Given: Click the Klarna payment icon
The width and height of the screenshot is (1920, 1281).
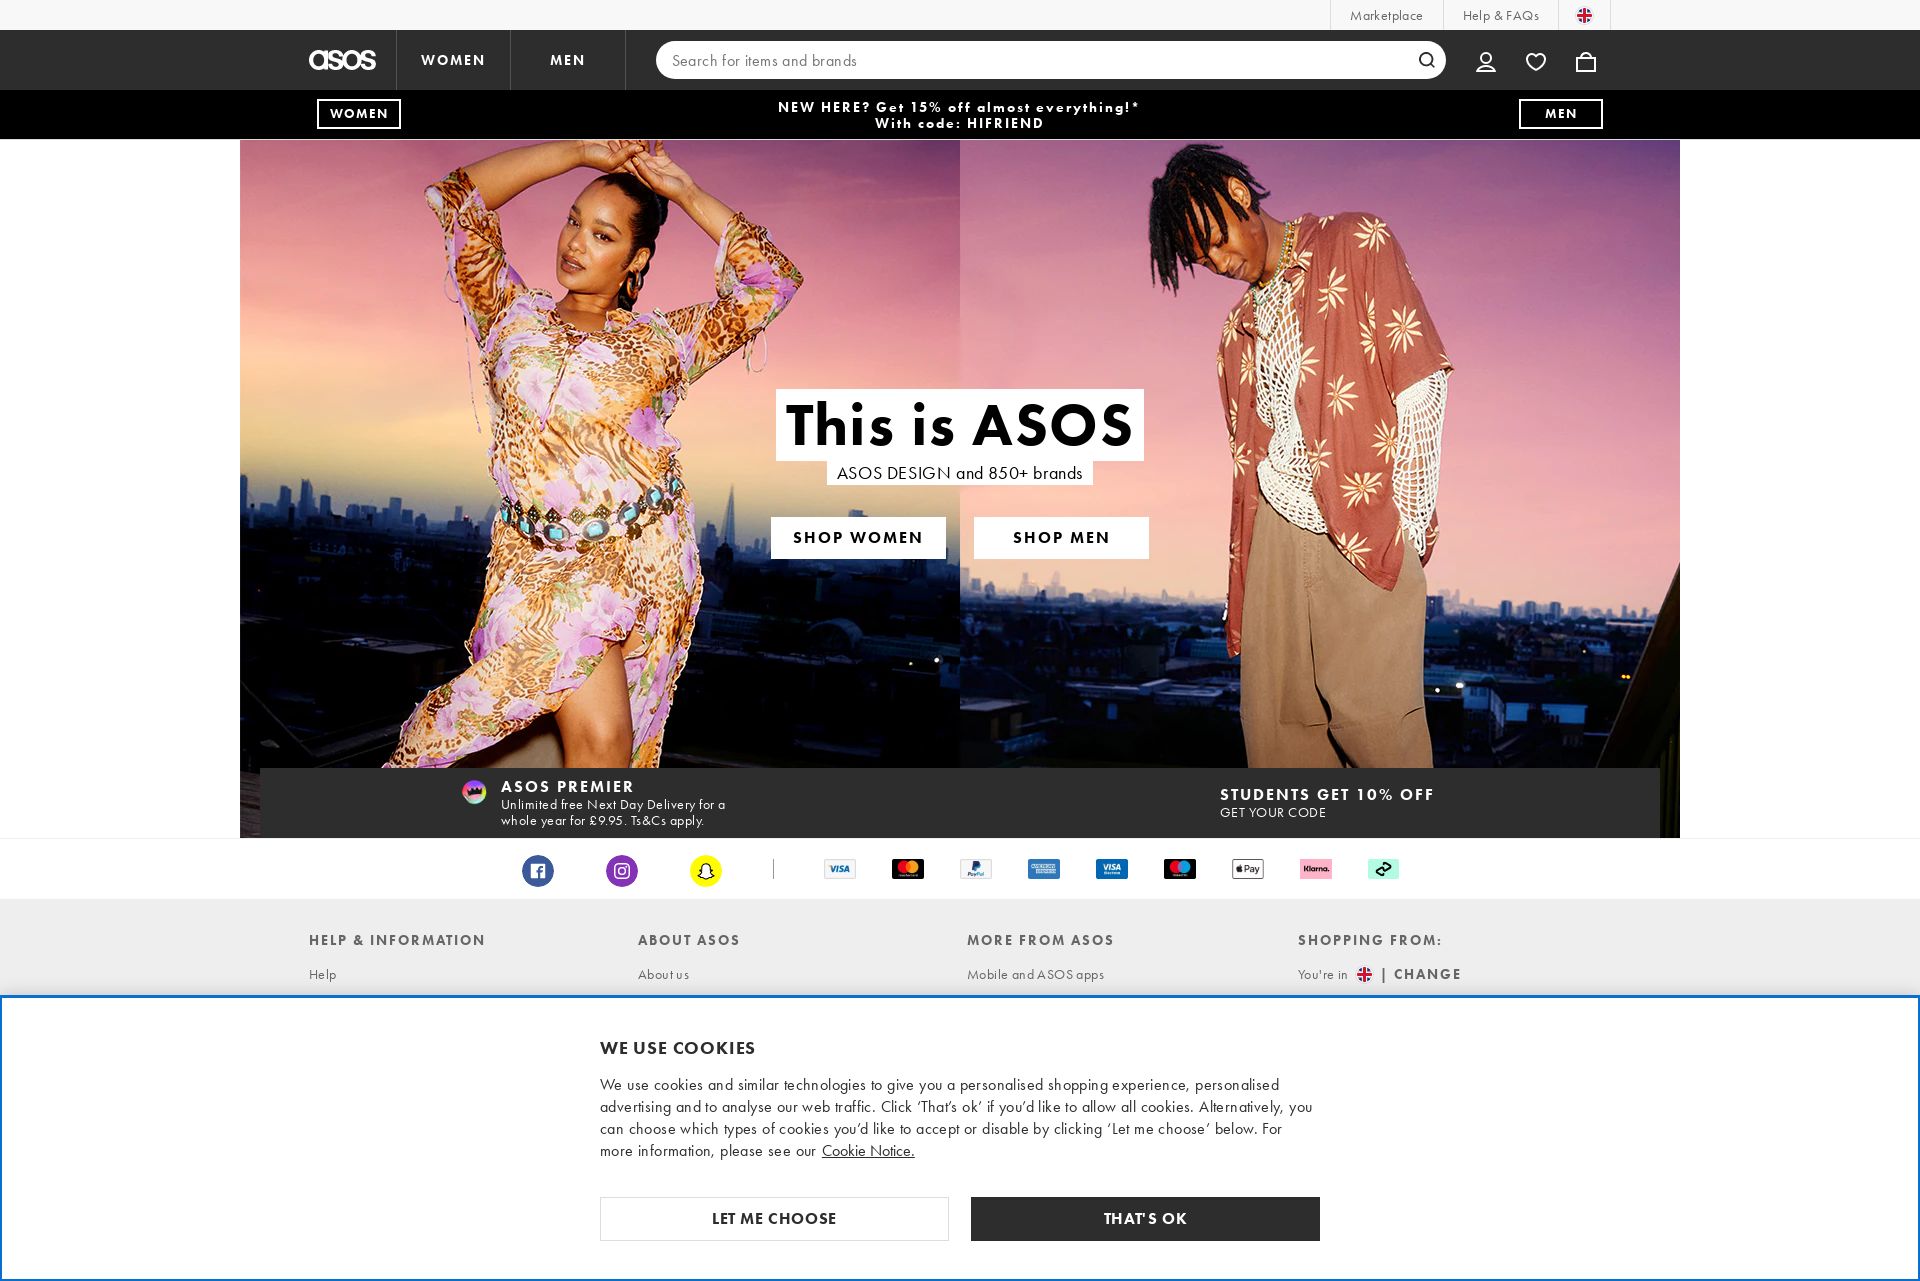Looking at the screenshot, I should [x=1316, y=869].
